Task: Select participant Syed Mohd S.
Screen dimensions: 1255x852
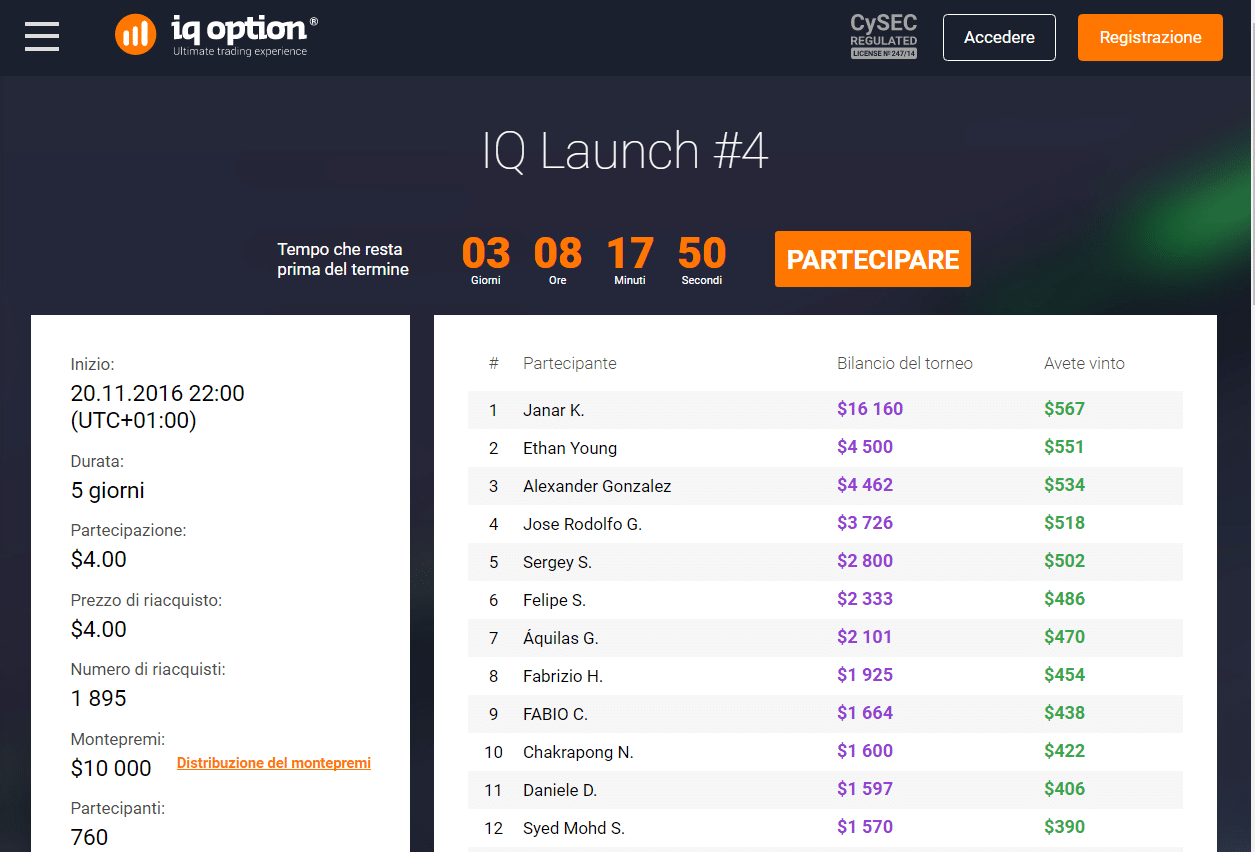Action: click(x=574, y=828)
